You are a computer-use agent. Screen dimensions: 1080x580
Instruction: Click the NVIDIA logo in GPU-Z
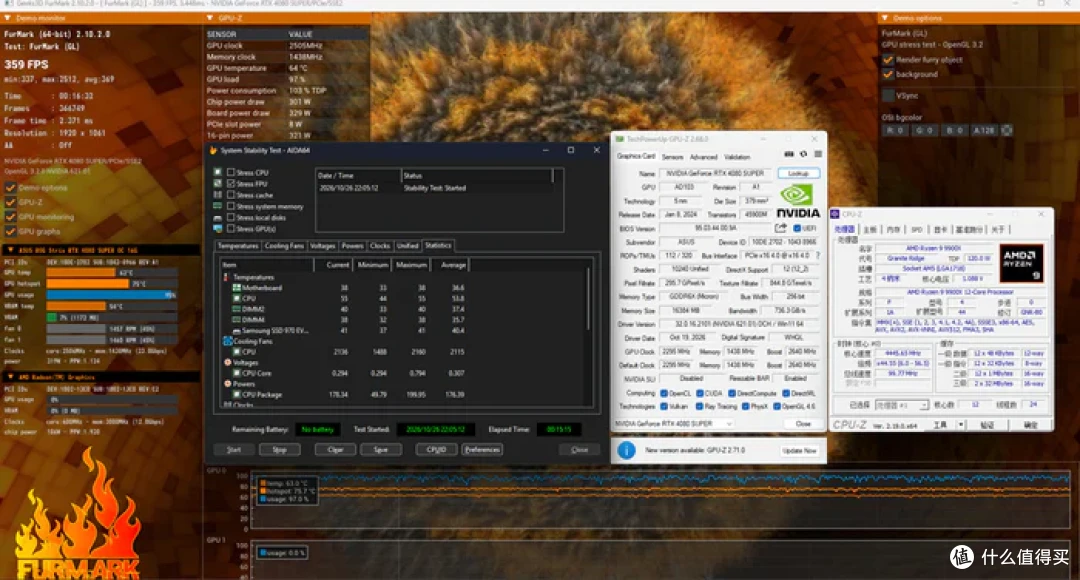pyautogui.click(x=798, y=202)
